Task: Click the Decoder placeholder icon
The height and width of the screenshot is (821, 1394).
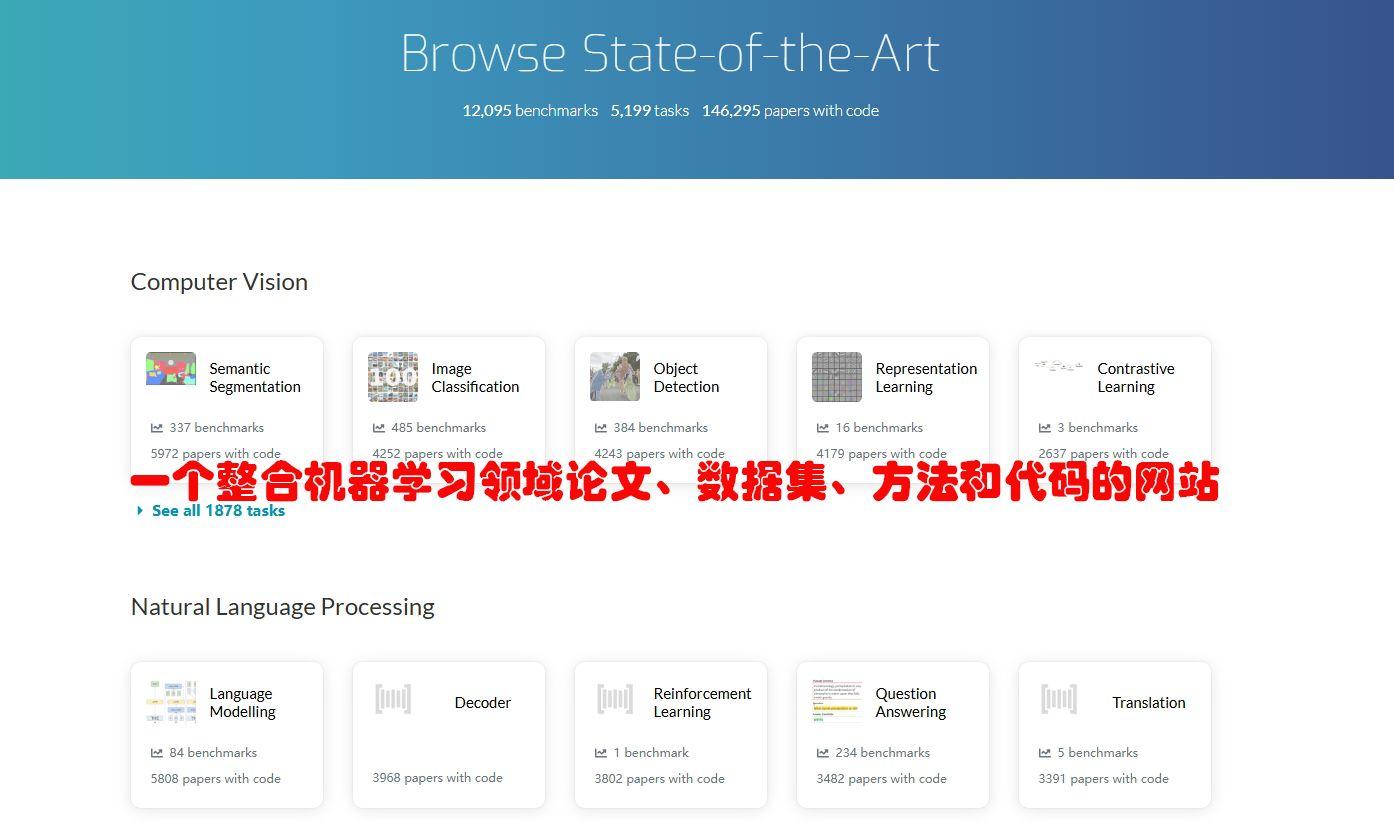Action: pyautogui.click(x=393, y=699)
